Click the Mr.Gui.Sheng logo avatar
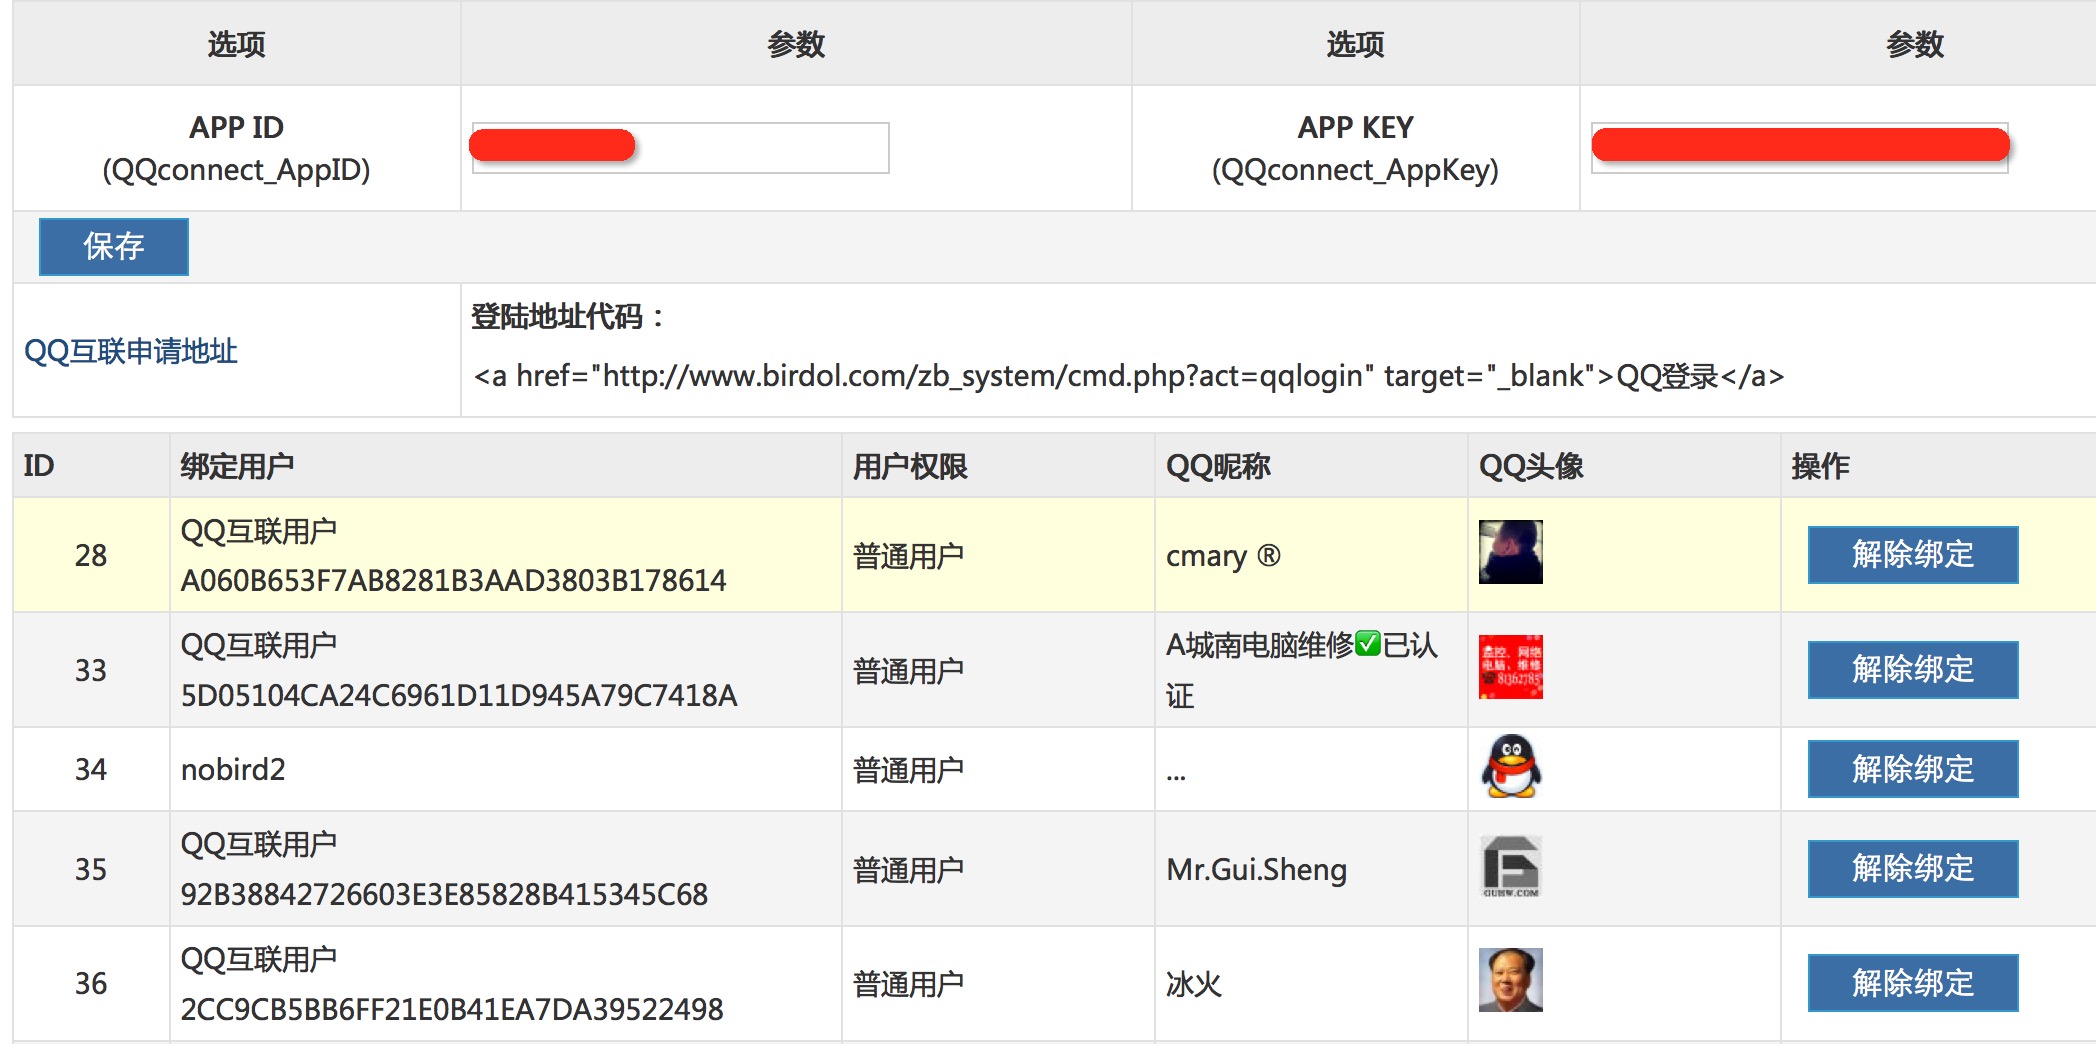The image size is (2096, 1044). 1511,866
